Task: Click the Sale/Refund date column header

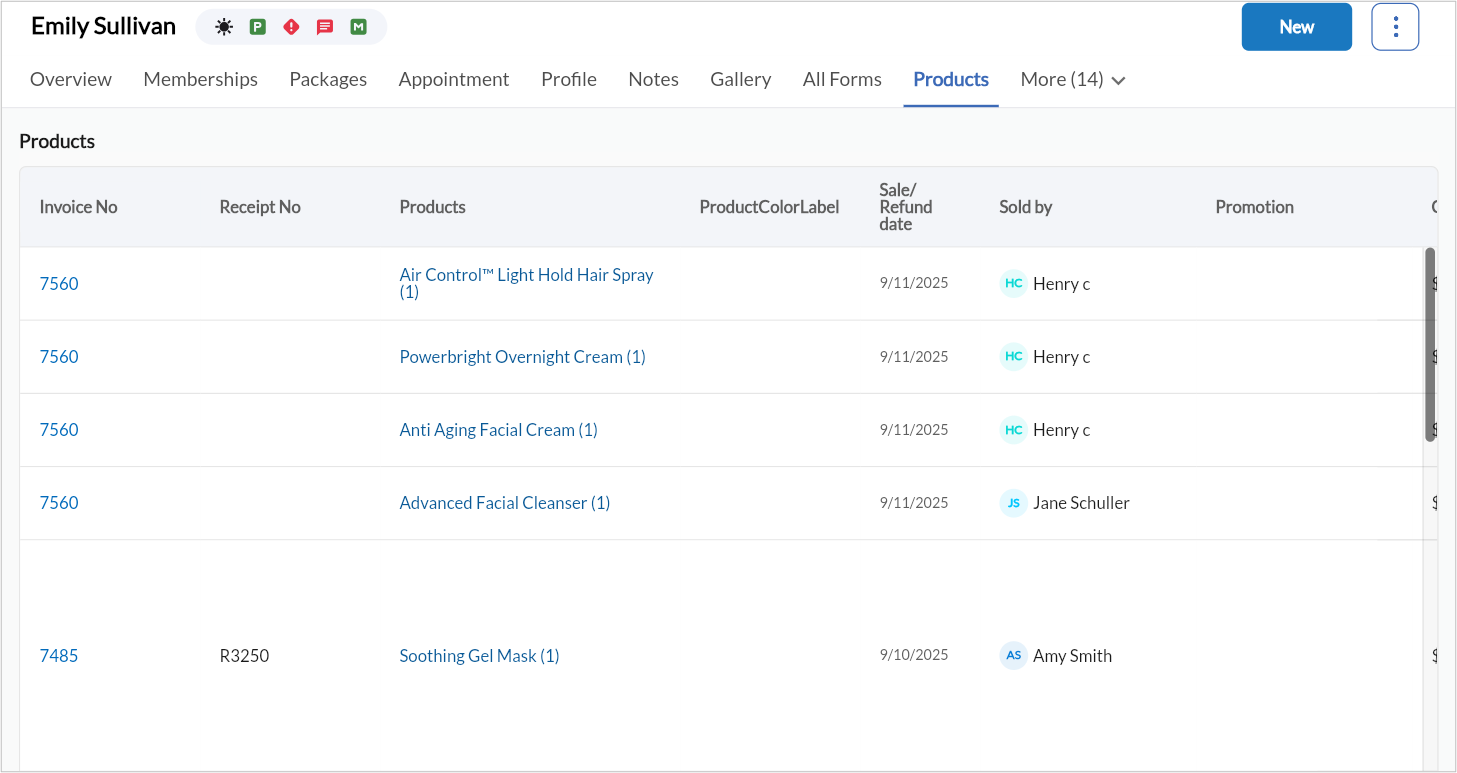Action: pyautogui.click(x=906, y=207)
